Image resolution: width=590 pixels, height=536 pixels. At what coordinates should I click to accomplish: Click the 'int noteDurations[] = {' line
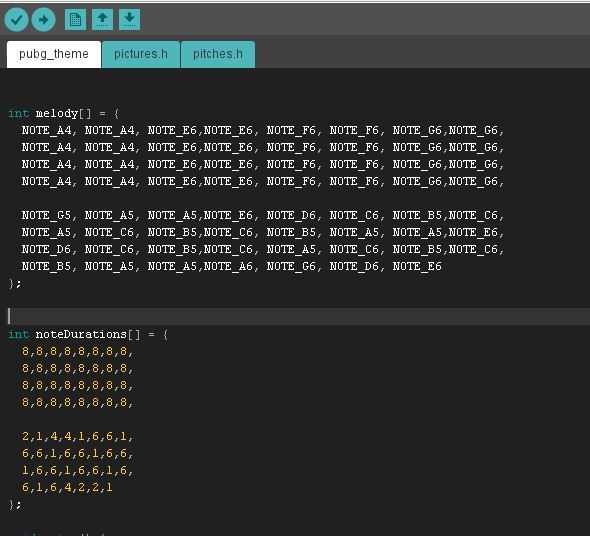[88, 334]
